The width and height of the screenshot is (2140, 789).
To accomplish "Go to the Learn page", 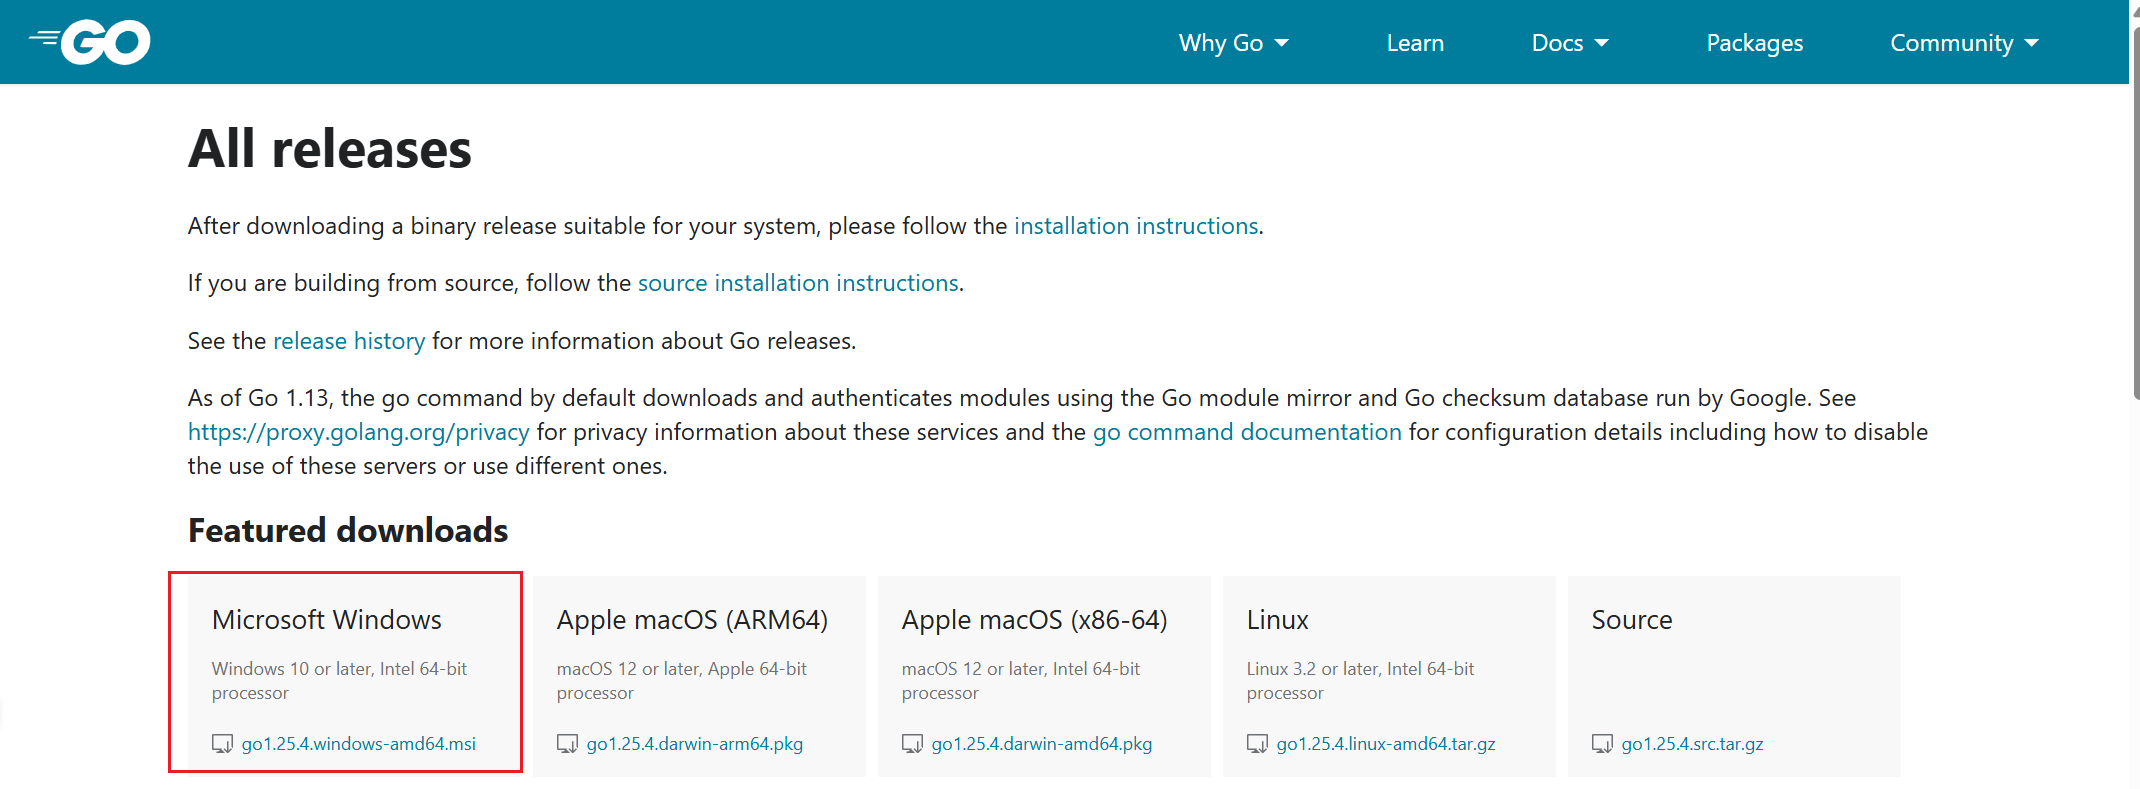I will coord(1415,43).
